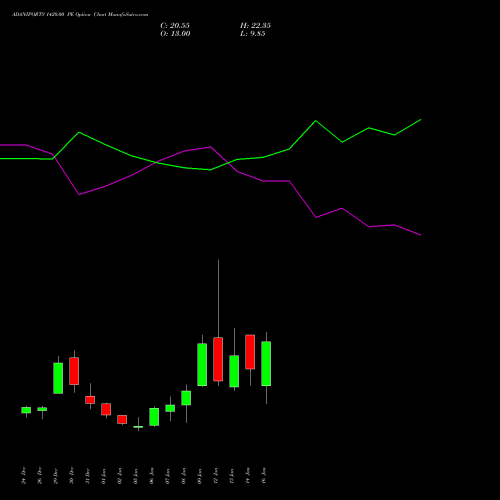The width and height of the screenshot is (500, 500).
Task: Click the 09 Jan tall green candle
Action: tap(202, 365)
